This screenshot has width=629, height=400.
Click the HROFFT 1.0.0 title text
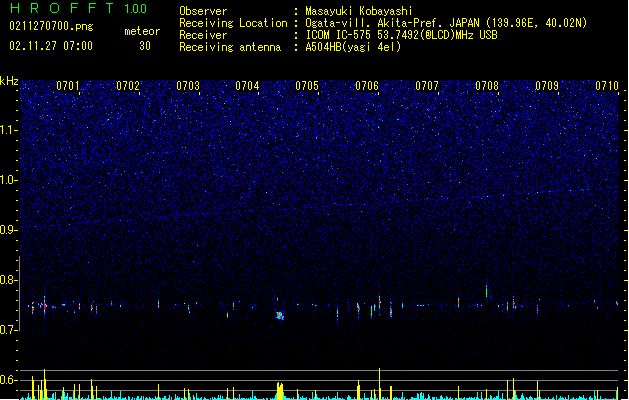point(78,8)
